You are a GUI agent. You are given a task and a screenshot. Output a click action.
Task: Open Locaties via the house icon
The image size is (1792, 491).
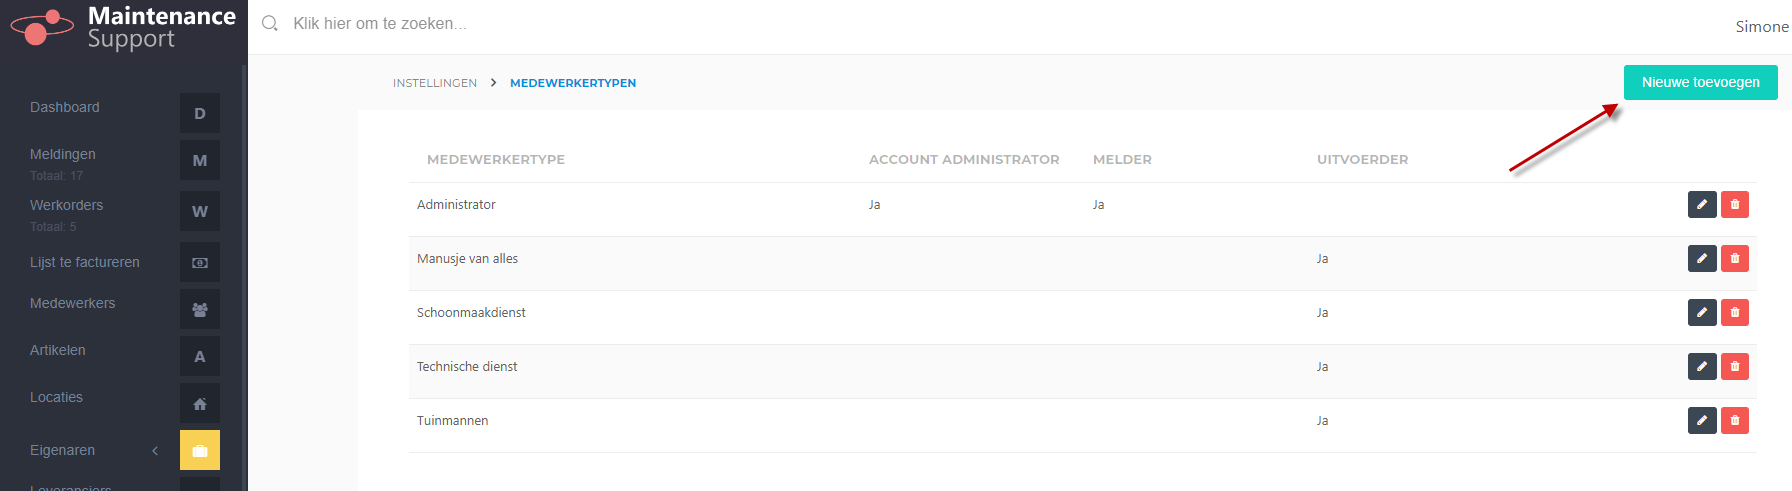200,403
